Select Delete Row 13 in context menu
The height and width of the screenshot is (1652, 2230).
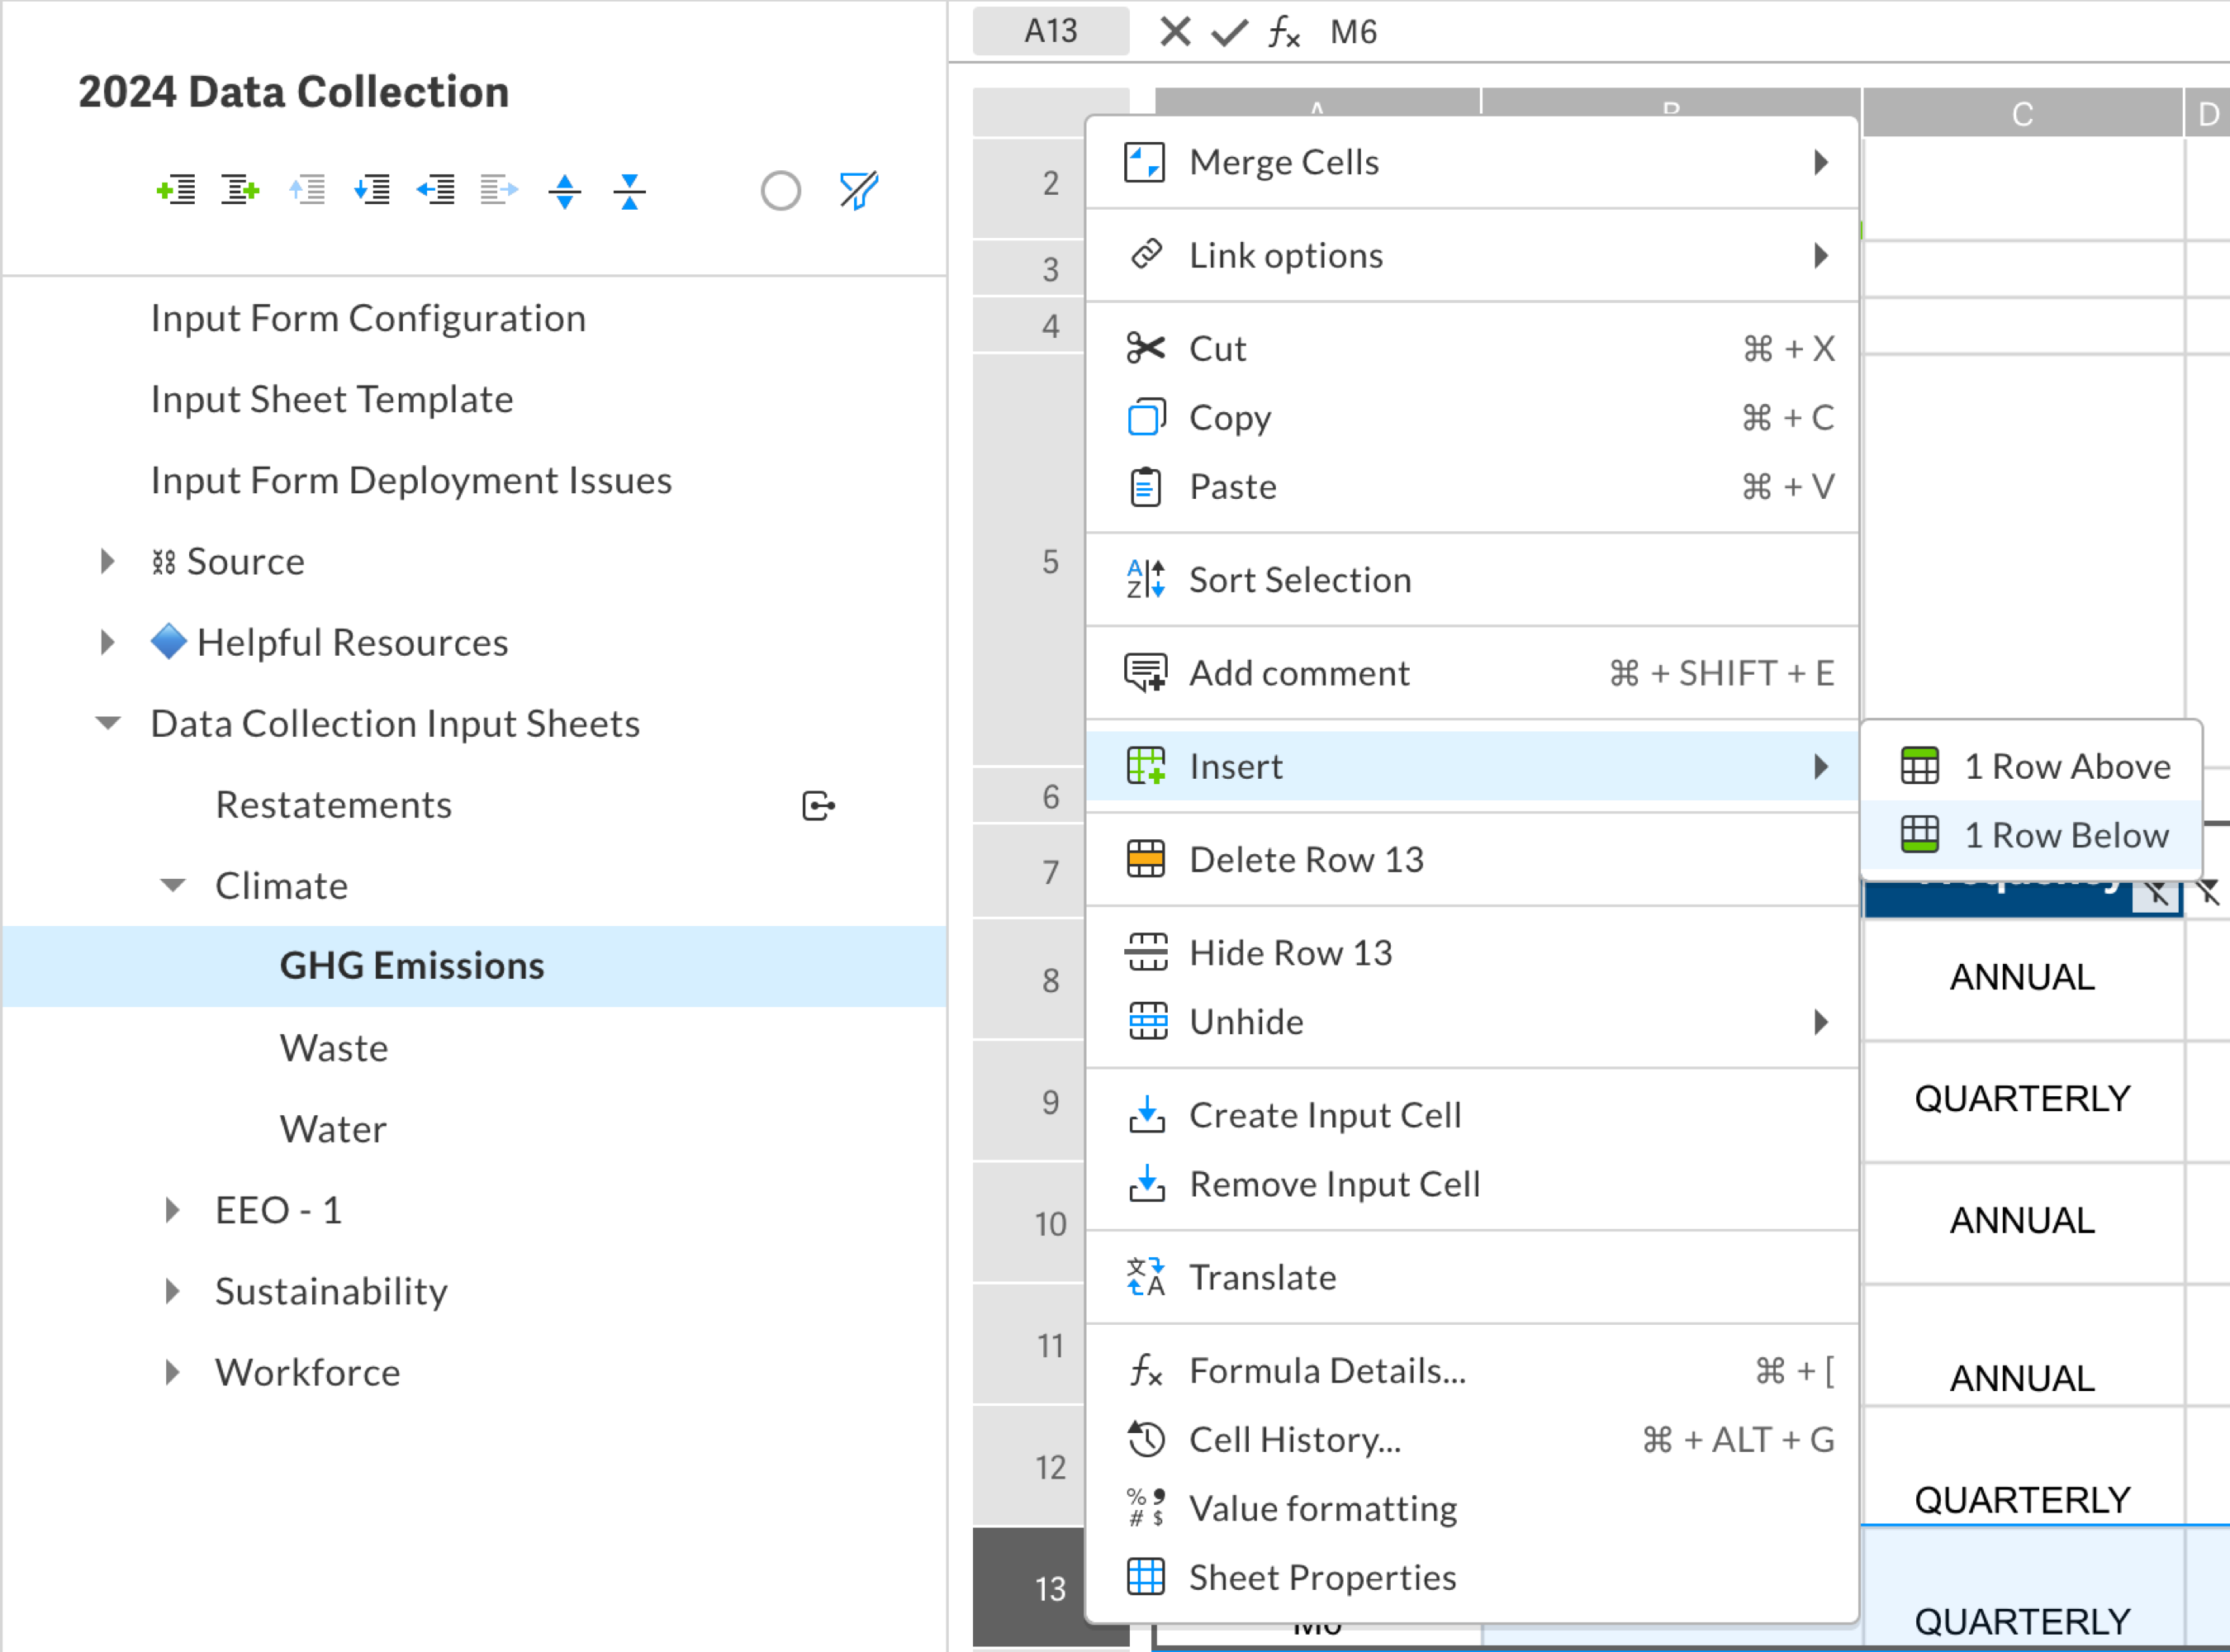click(x=1306, y=860)
